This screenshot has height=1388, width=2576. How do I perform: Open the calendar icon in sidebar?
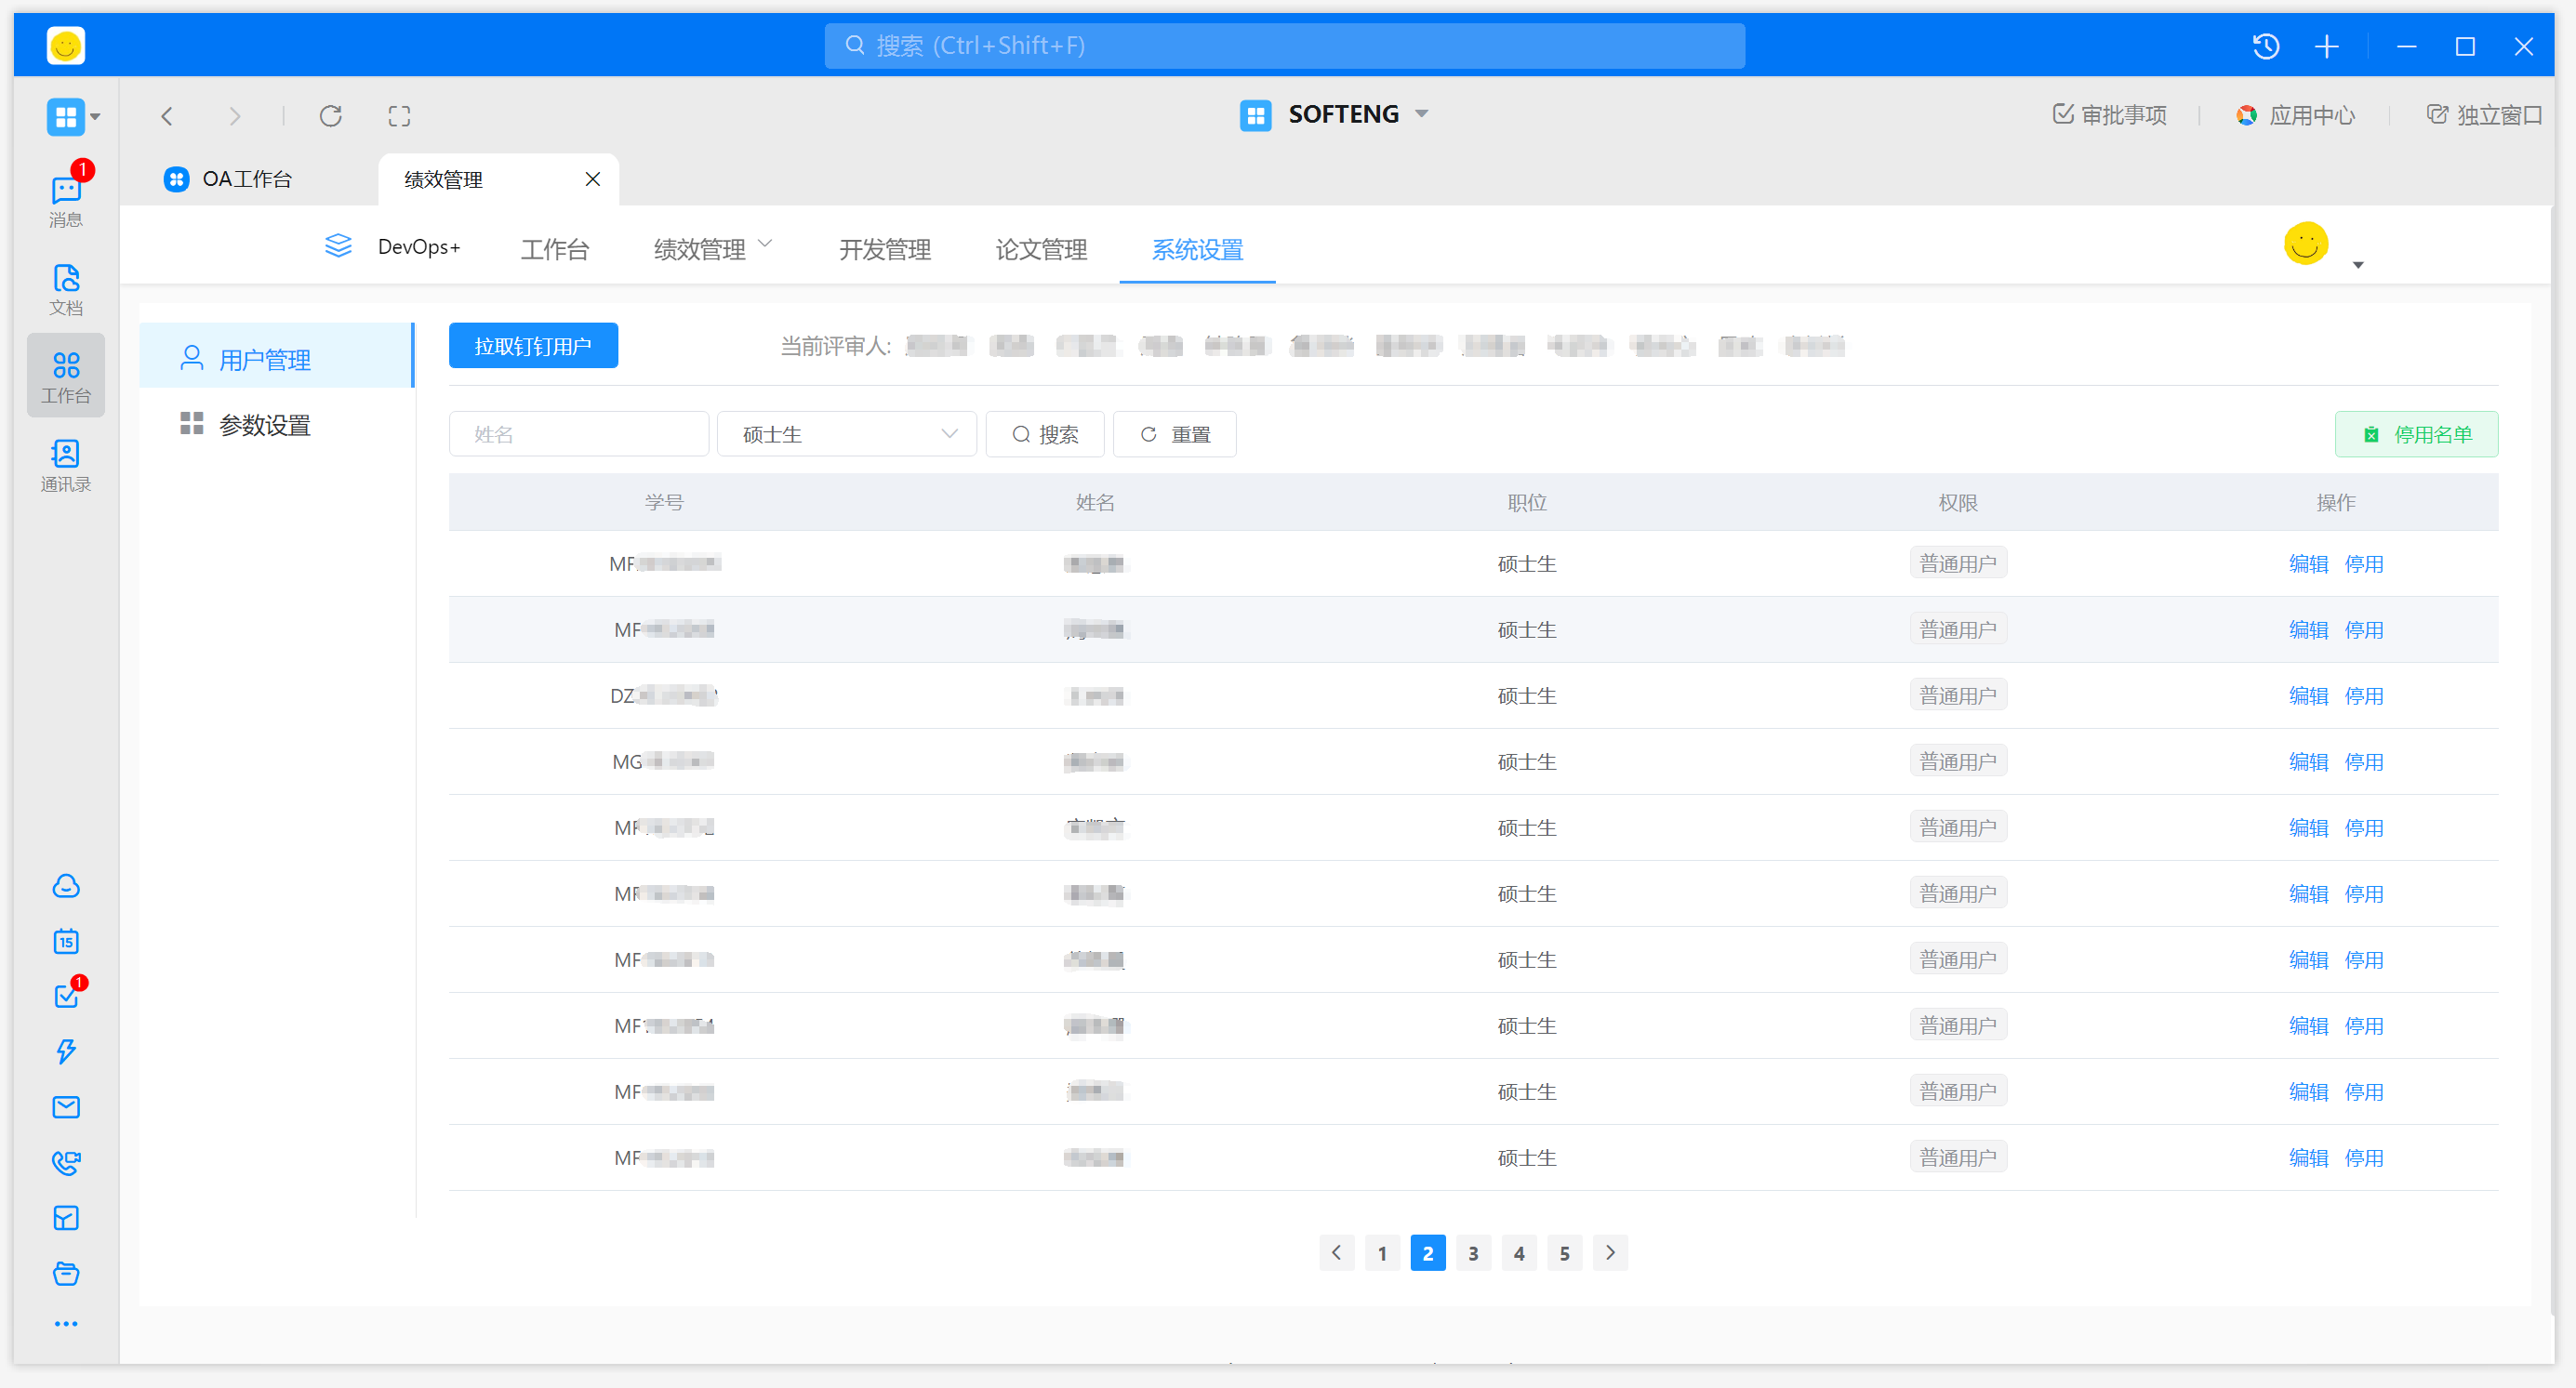[66, 941]
